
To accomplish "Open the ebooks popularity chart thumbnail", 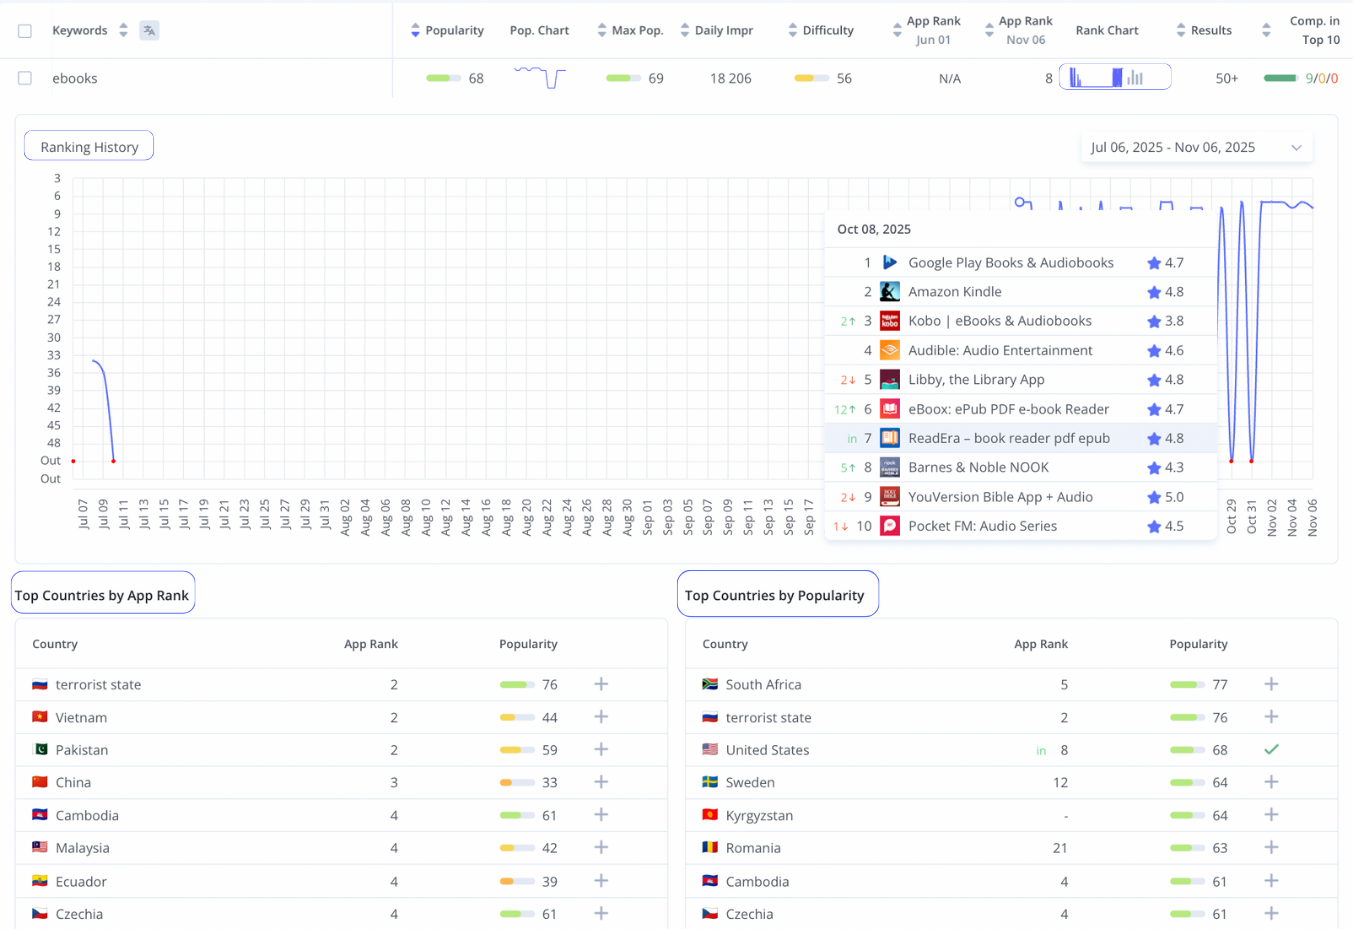I will coord(540,77).
